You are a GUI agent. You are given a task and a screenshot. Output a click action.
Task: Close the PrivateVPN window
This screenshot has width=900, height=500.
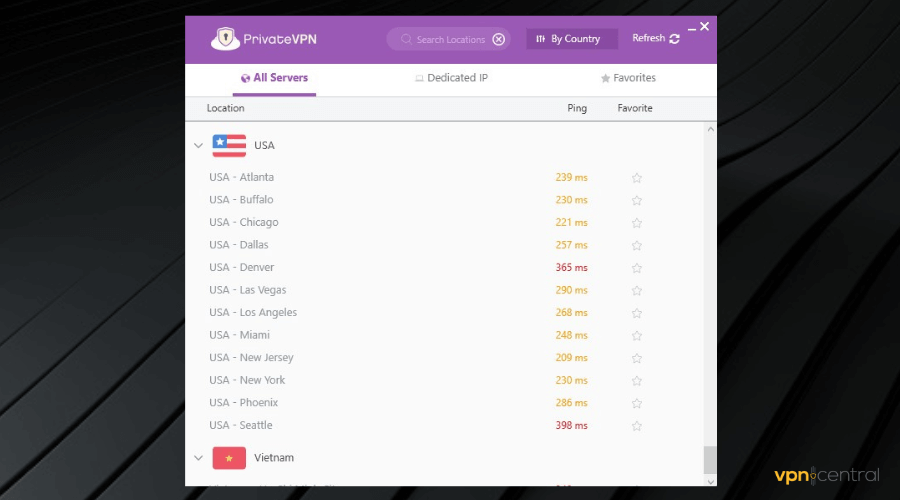click(705, 26)
